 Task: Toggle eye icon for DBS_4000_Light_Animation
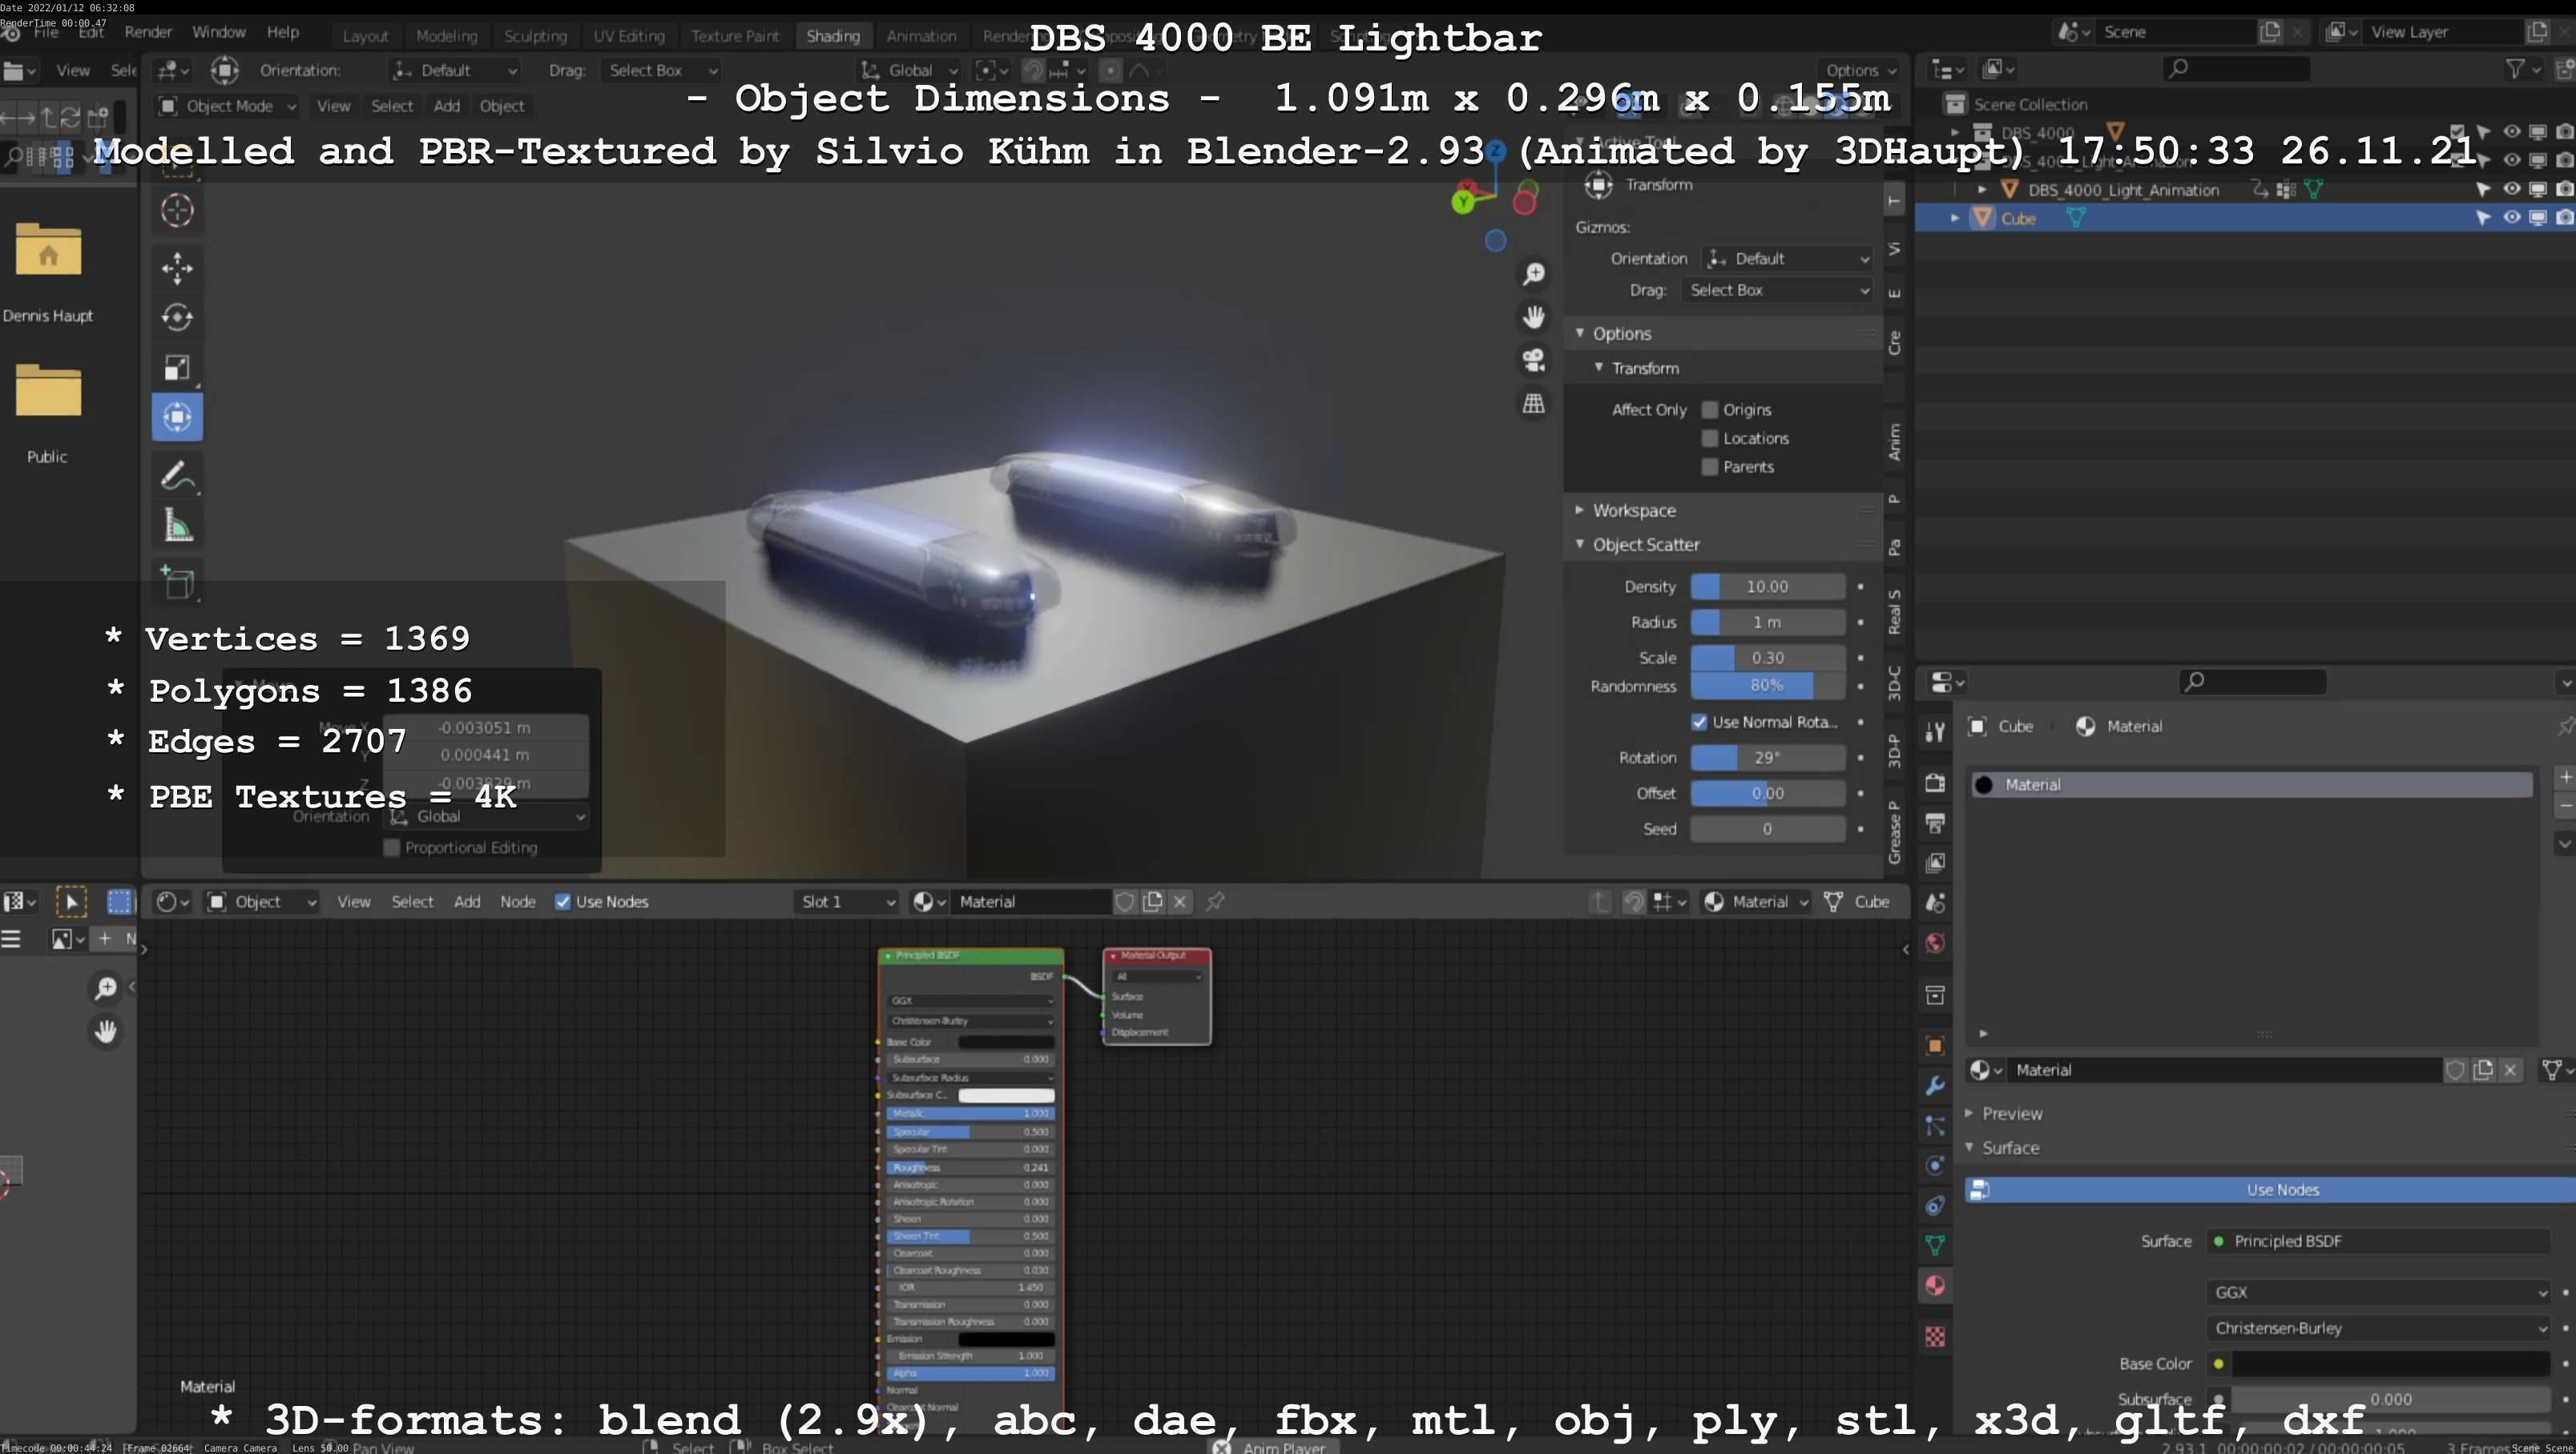coord(2511,189)
